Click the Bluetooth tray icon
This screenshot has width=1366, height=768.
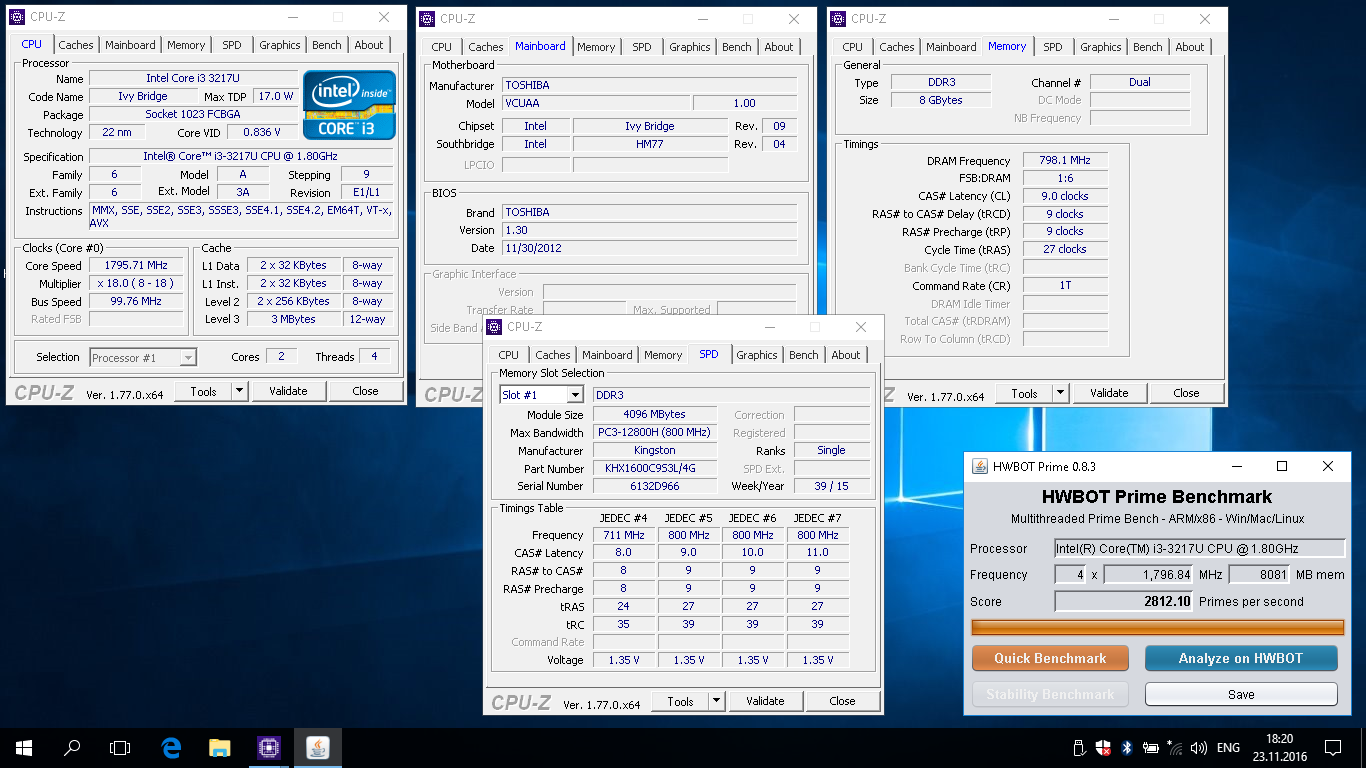pos(1126,747)
